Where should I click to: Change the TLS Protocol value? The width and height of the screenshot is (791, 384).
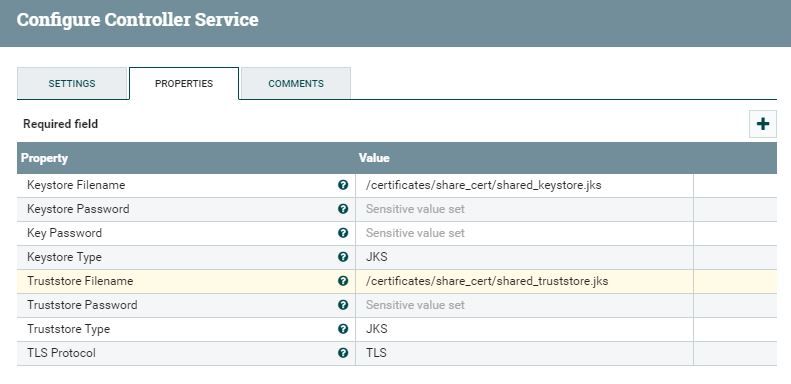(x=524, y=353)
